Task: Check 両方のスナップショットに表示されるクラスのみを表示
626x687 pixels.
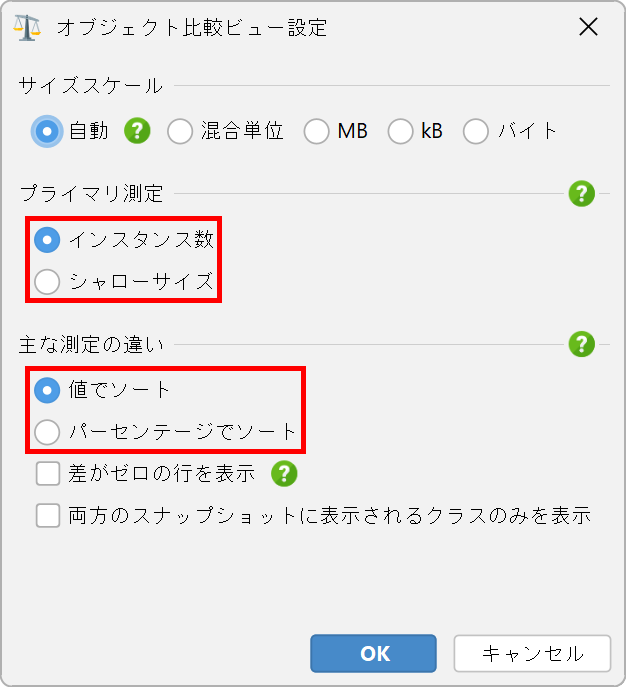Action: coord(48,516)
